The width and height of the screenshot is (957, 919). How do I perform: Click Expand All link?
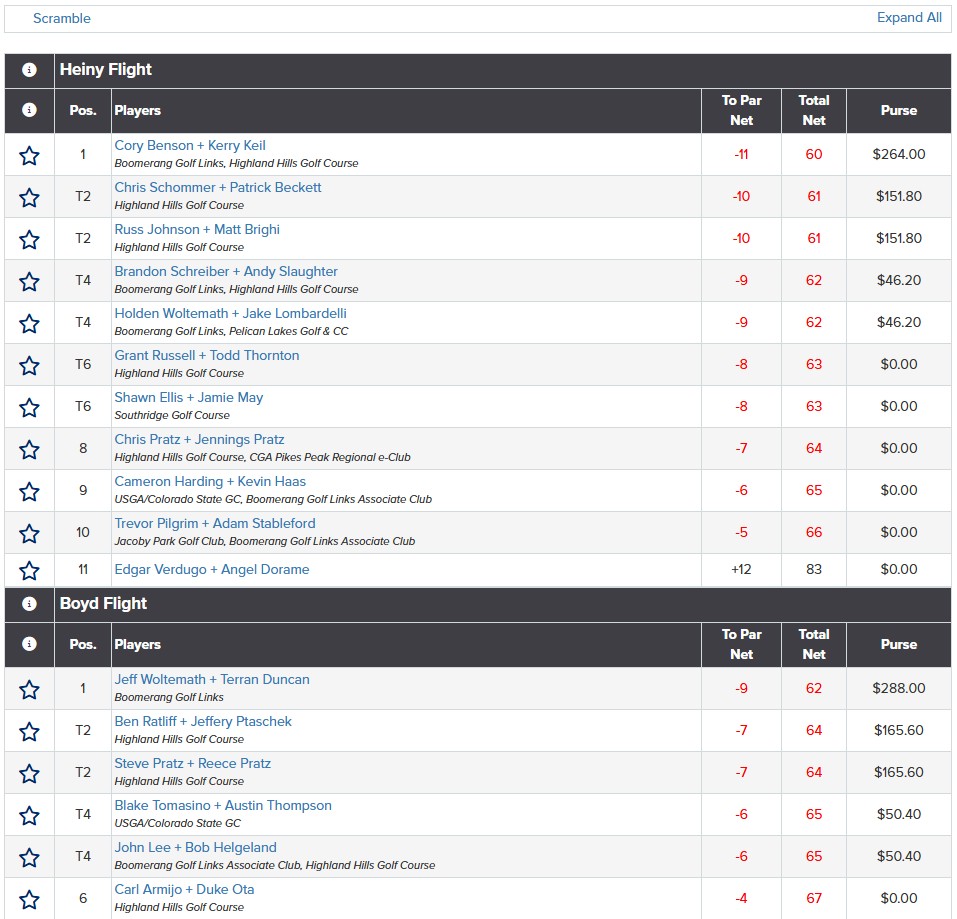[x=909, y=18]
